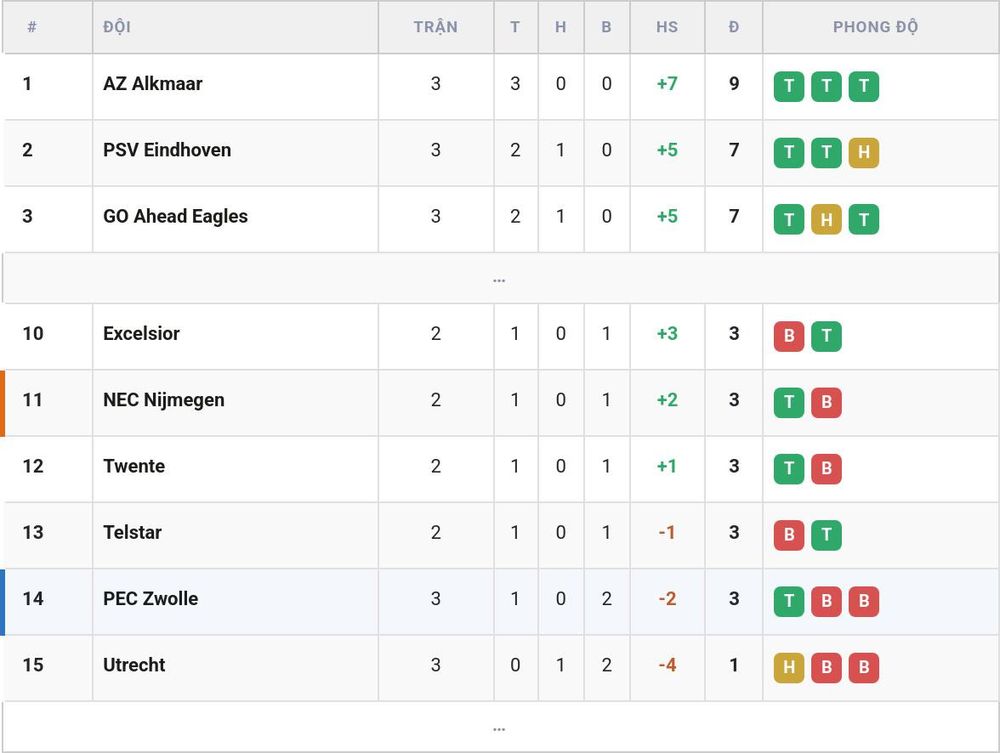
Task: Click PEC Zwolle's last red B badge
Action: tap(864, 601)
